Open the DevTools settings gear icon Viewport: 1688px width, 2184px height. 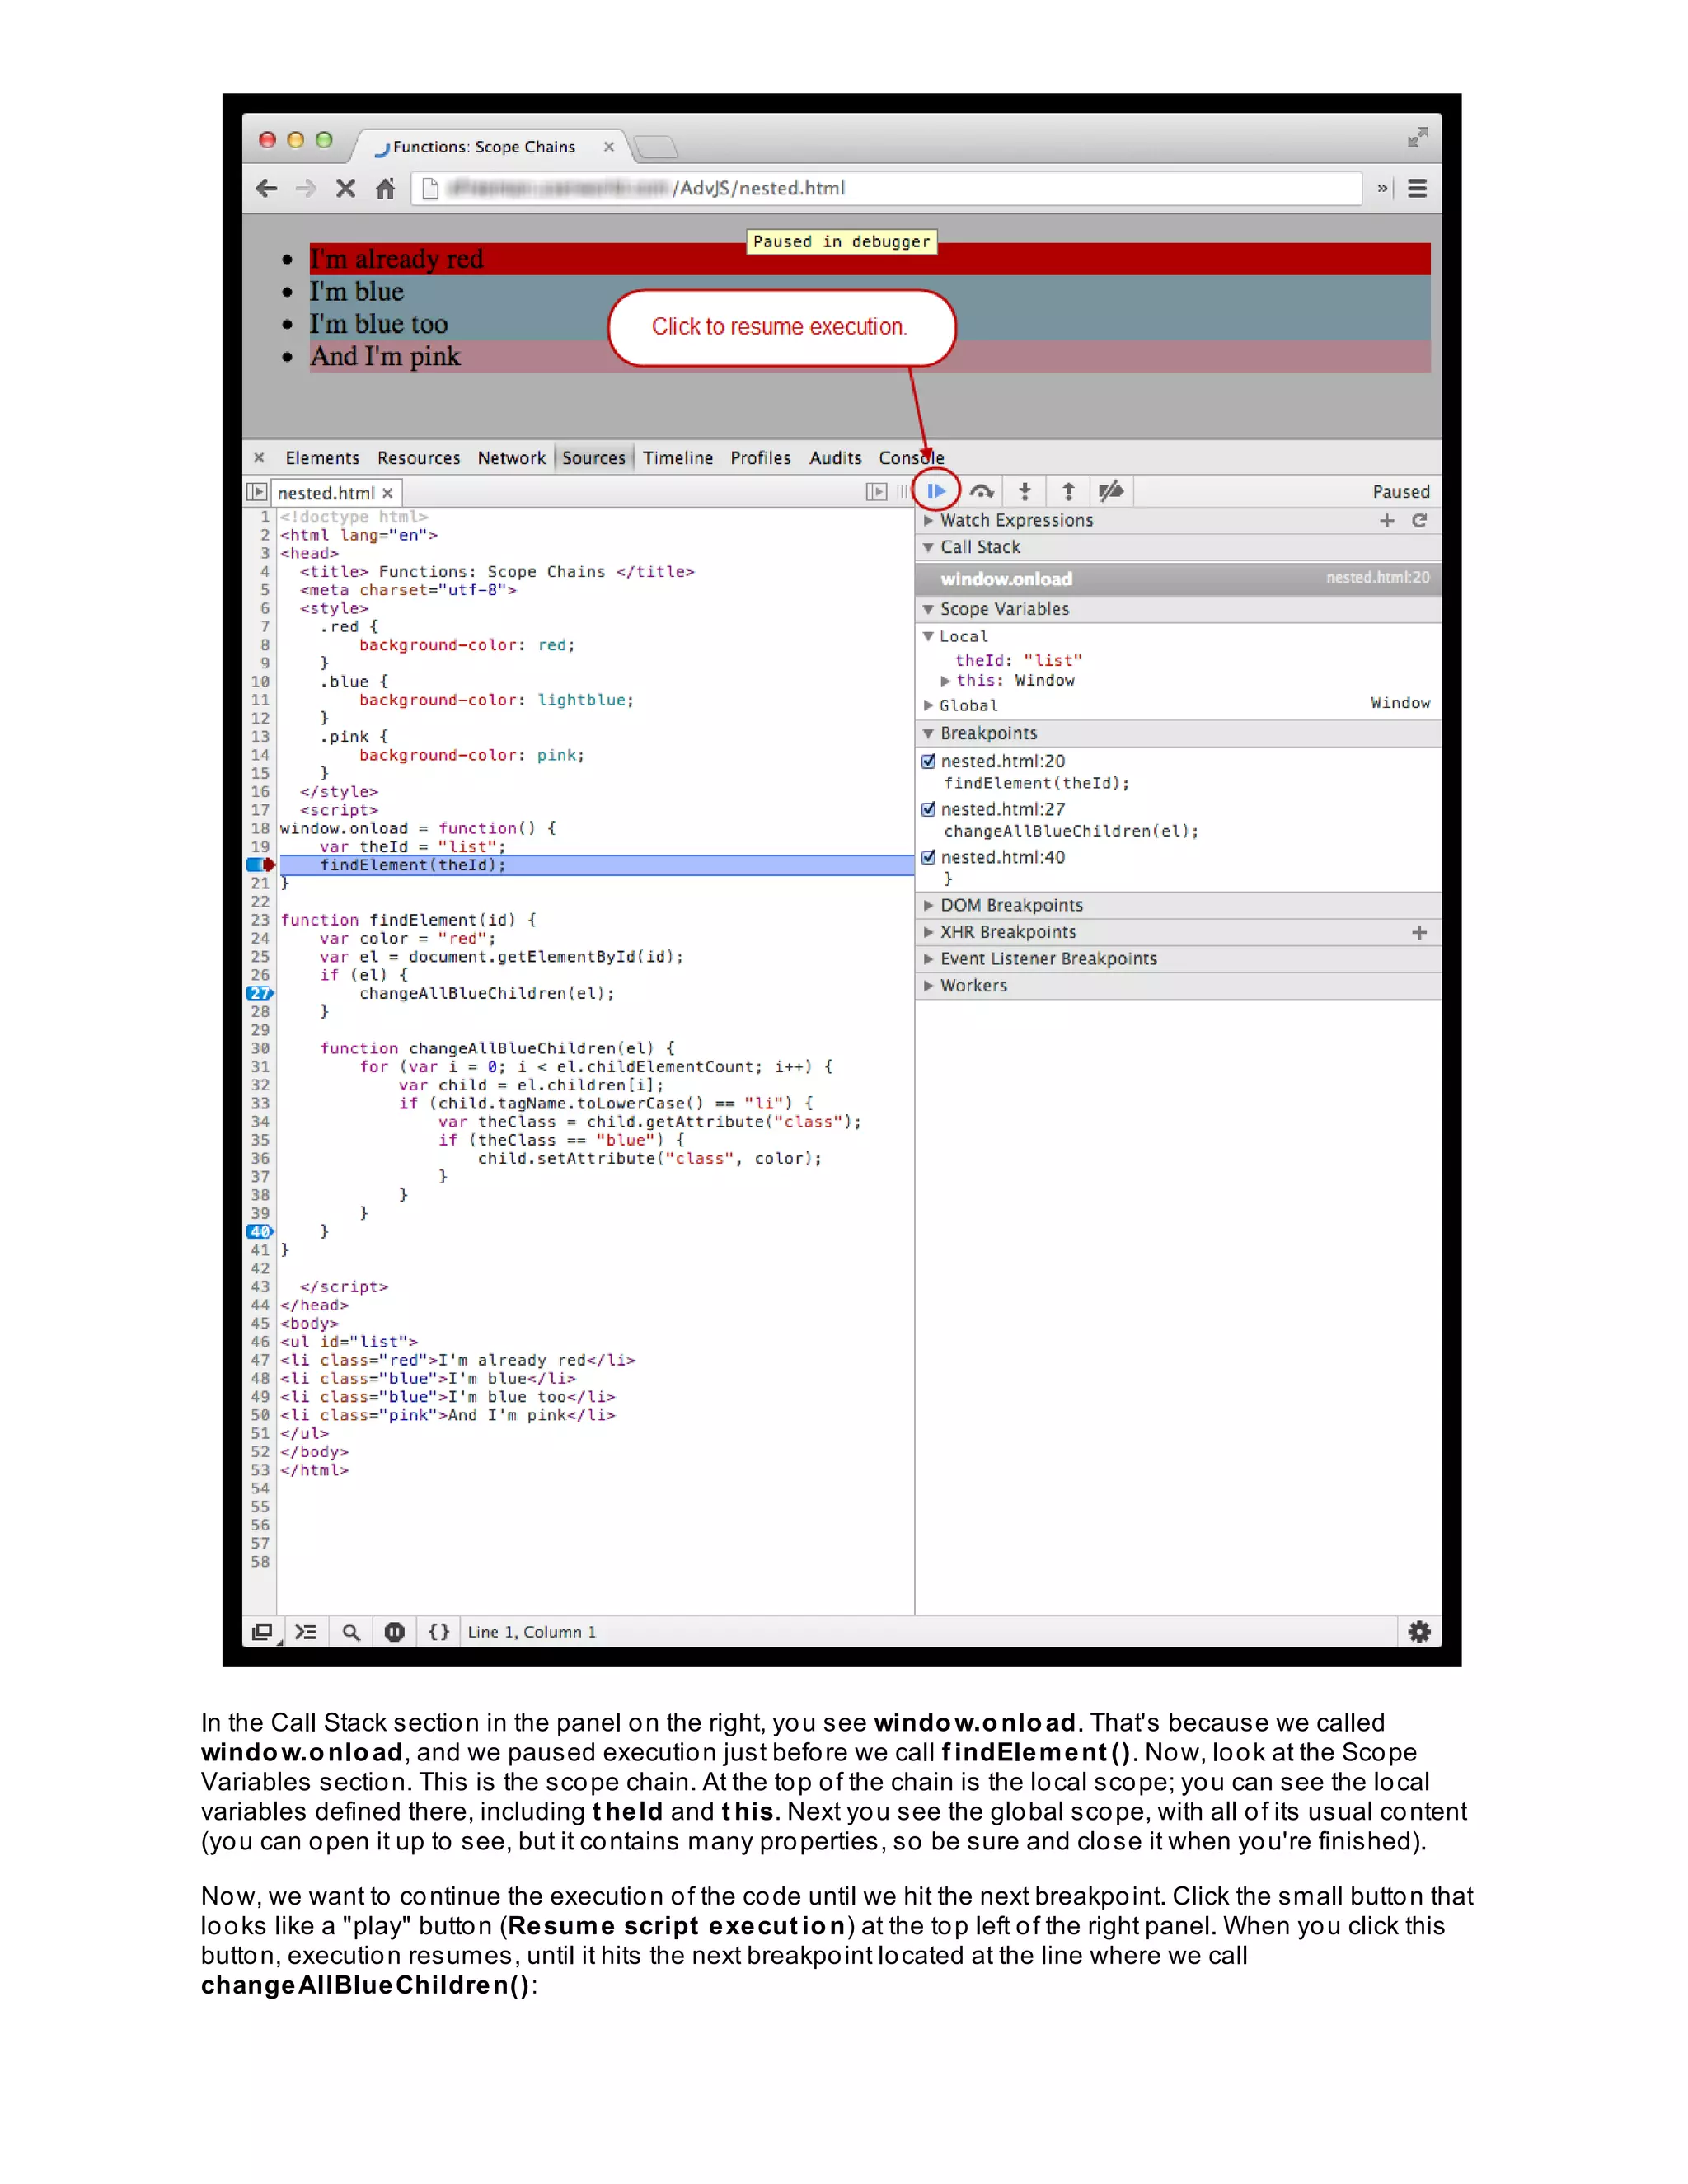pos(1419,1632)
